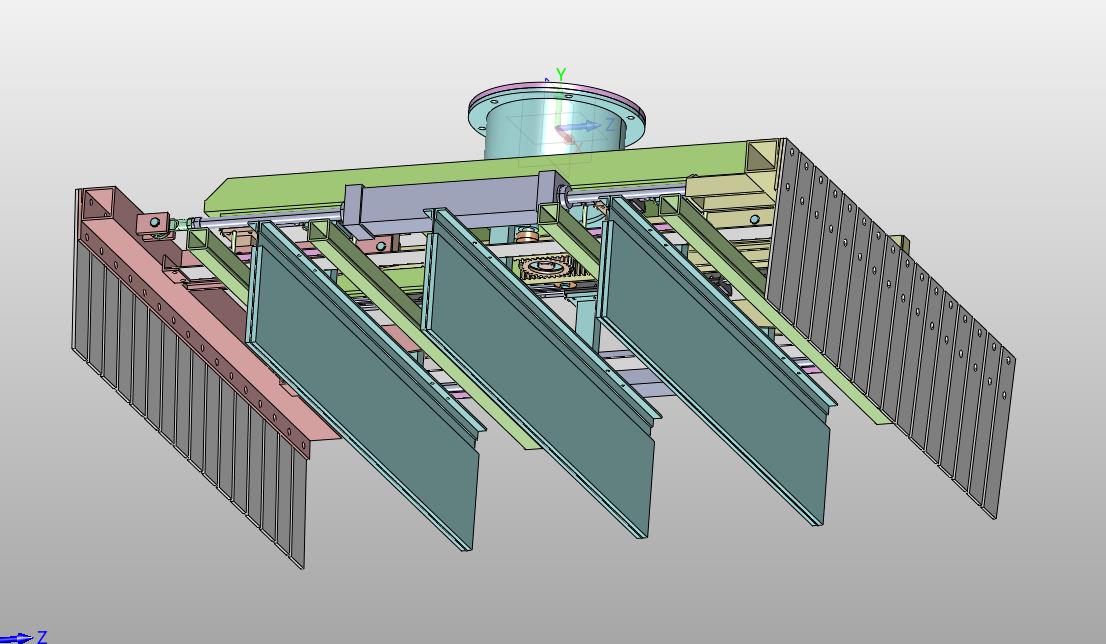The height and width of the screenshot is (644, 1106).
Task: Click the blue Z axis arrow on the center triad
Action: [x=578, y=127]
